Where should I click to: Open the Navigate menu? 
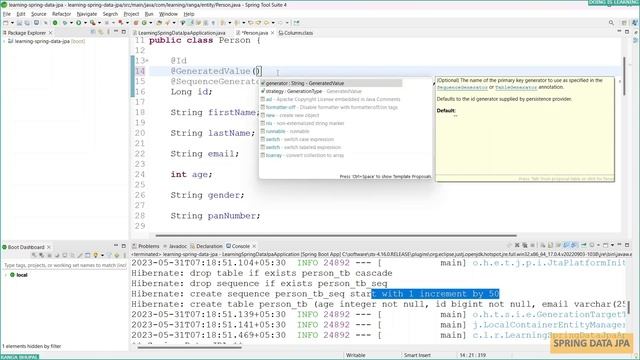tap(87, 14)
